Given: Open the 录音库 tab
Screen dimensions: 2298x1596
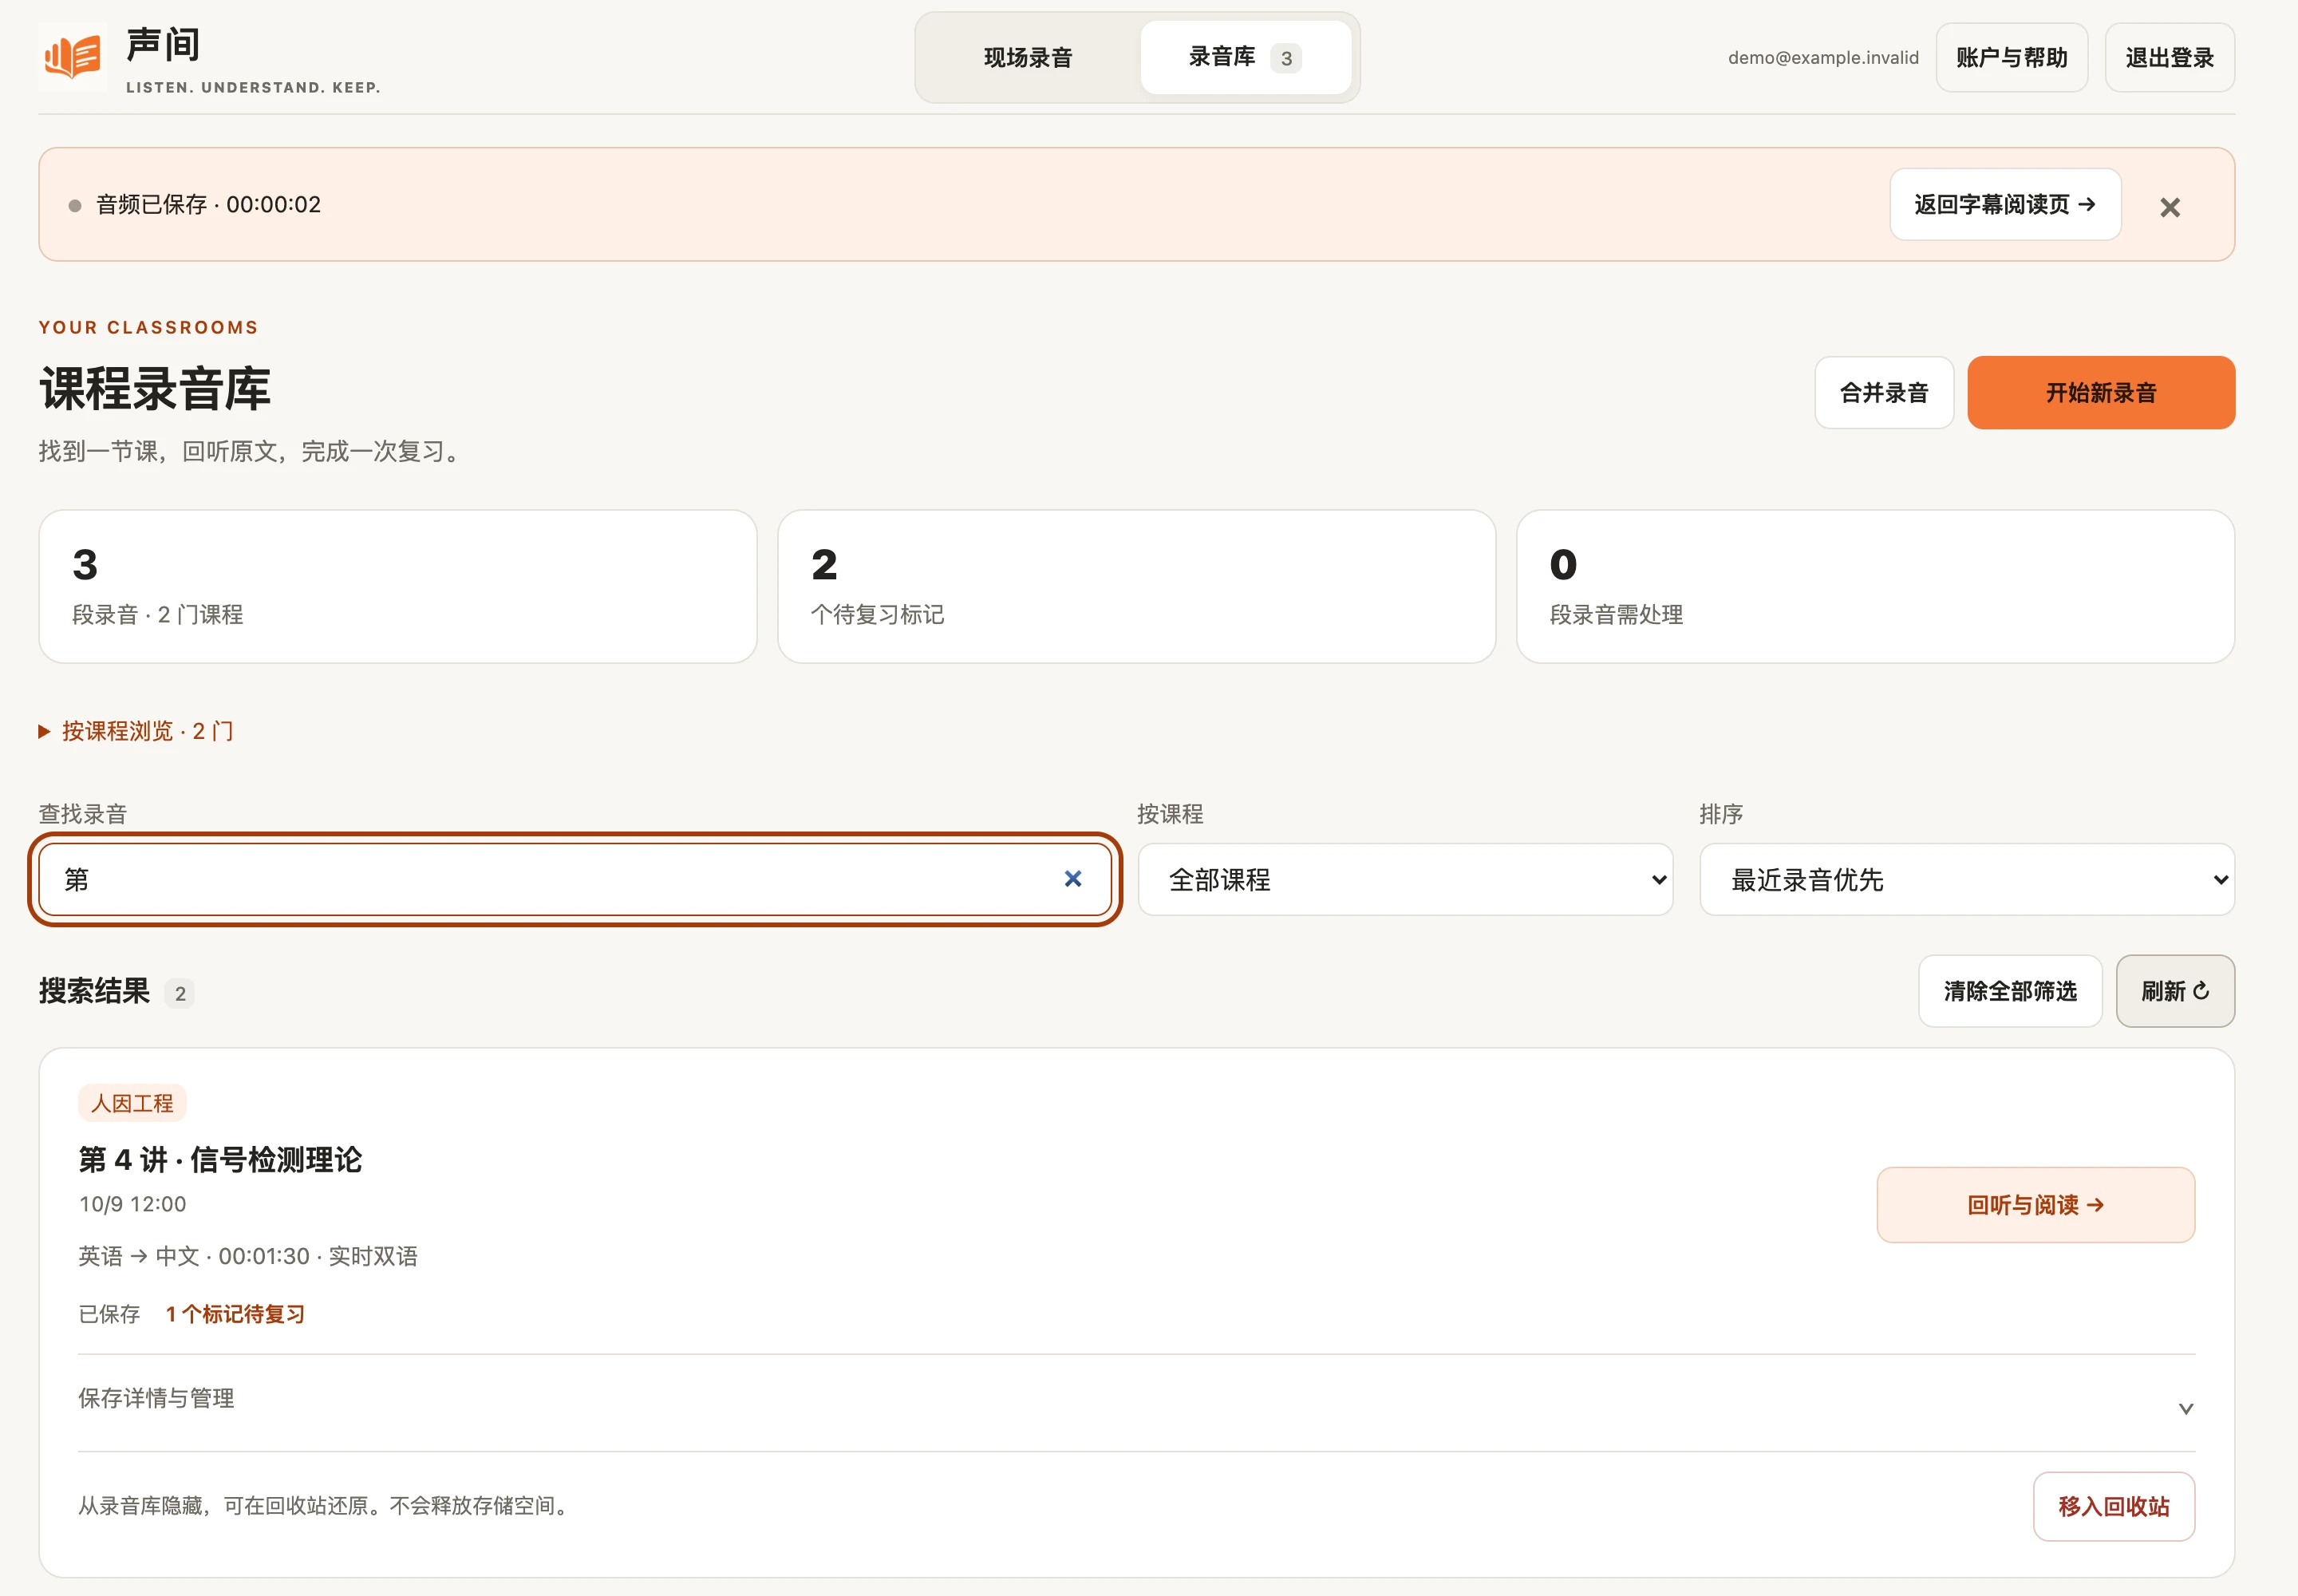Looking at the screenshot, I should (1245, 58).
